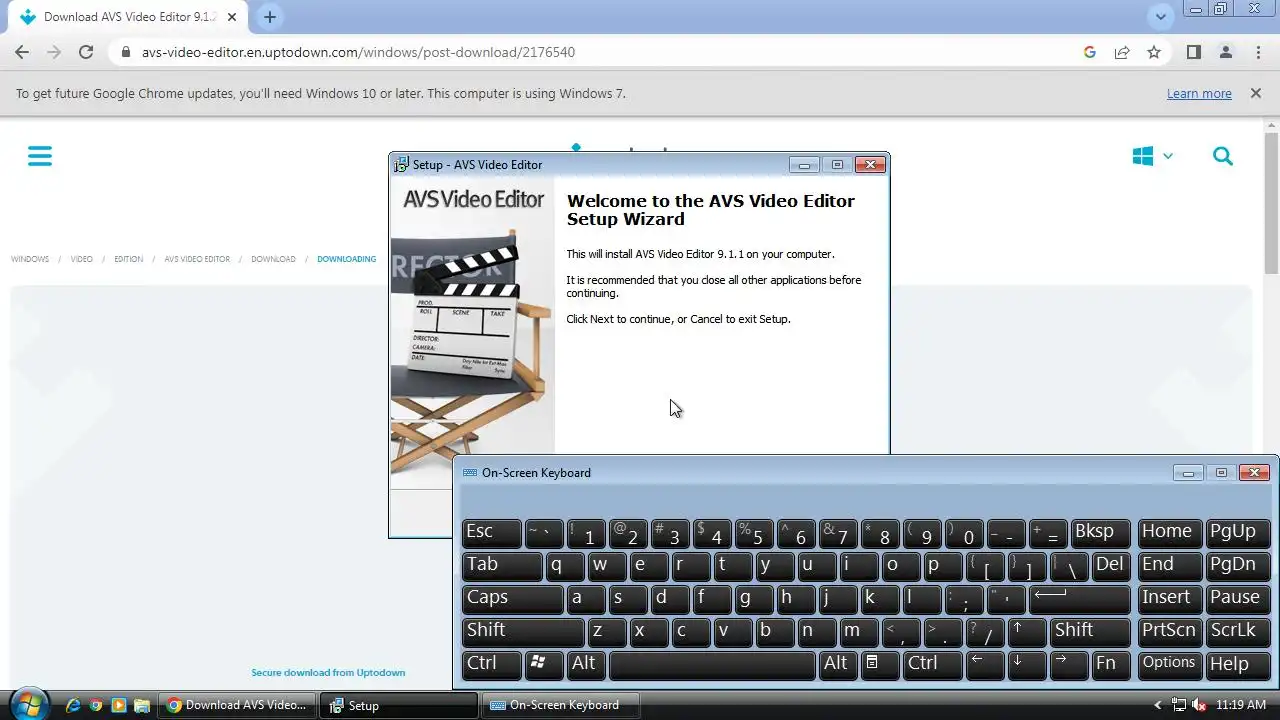Viewport: 1280px width, 720px height.
Task: Click the PrtScn key on On-Screen Keyboard
Action: click(1170, 632)
